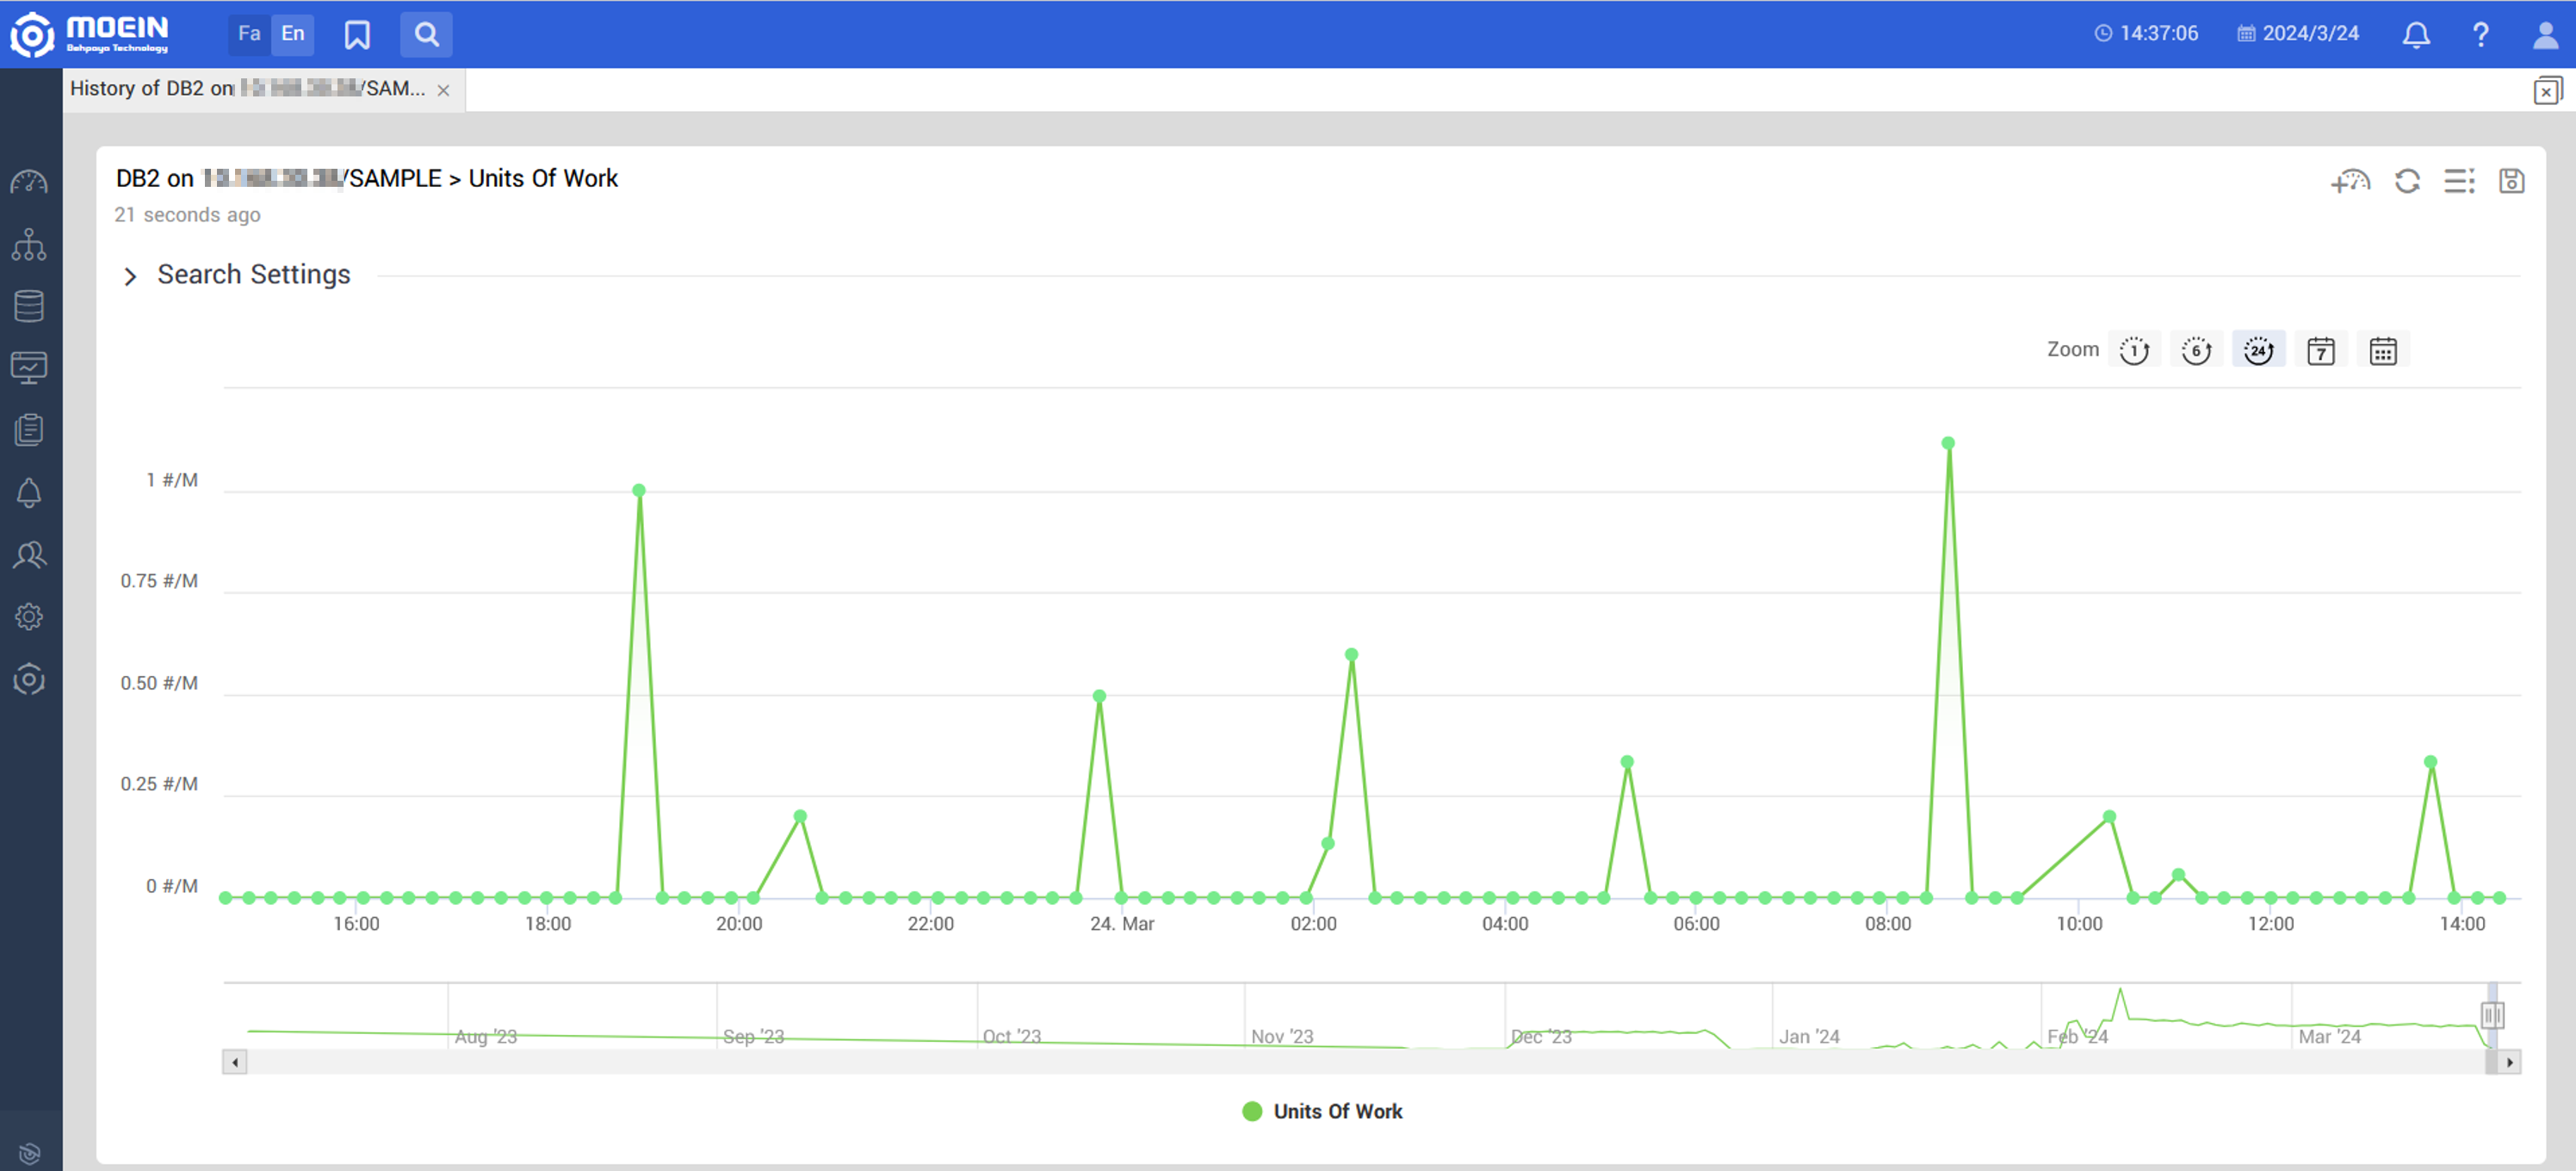The width and height of the screenshot is (2576, 1171).
Task: Open the users sidebar icon
Action: [29, 555]
